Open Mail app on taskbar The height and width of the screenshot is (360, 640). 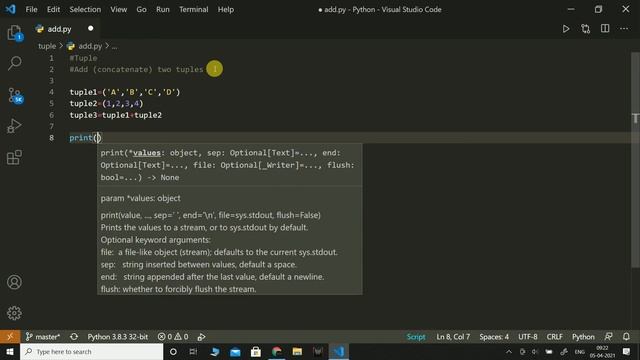click(235, 351)
